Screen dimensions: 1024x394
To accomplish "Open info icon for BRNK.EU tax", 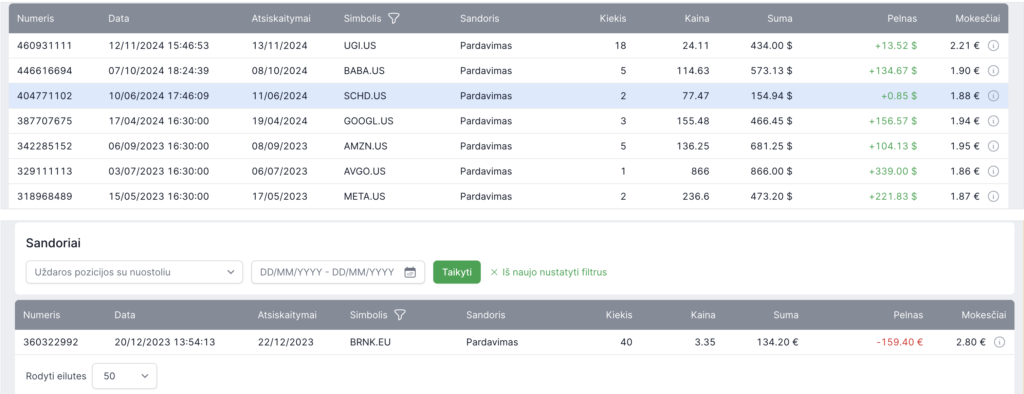I will pyautogui.click(x=999, y=342).
